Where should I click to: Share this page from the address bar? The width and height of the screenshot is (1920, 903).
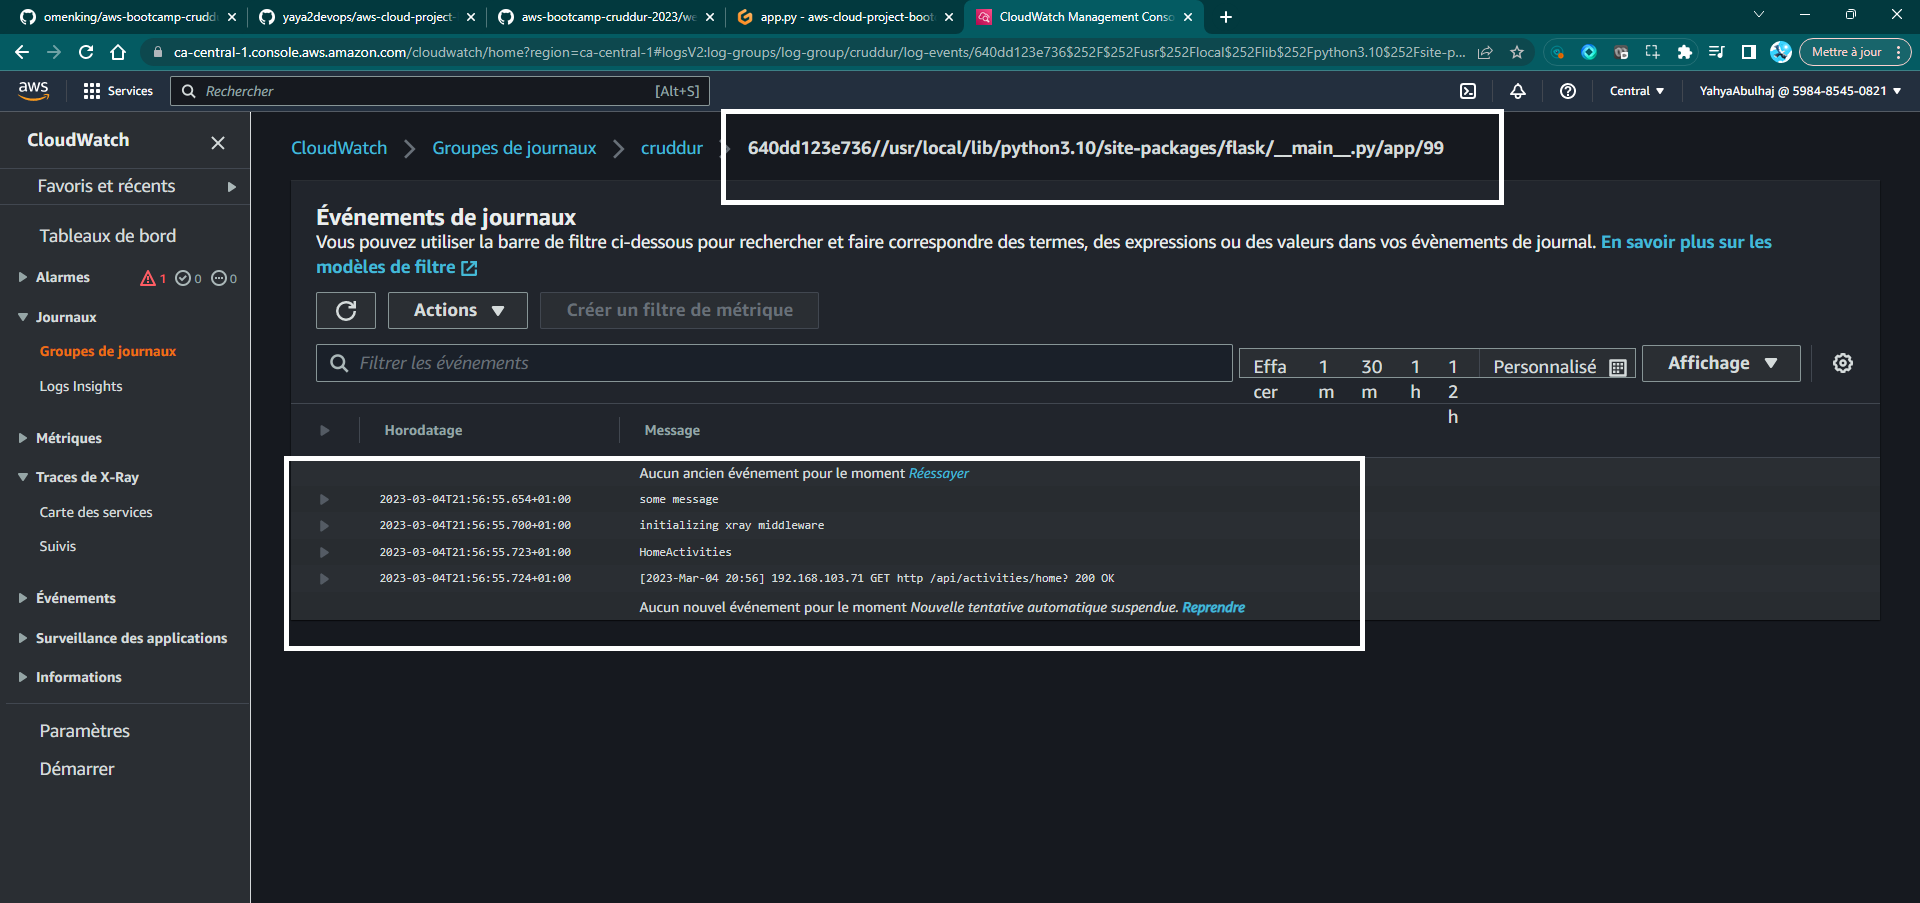[1486, 52]
